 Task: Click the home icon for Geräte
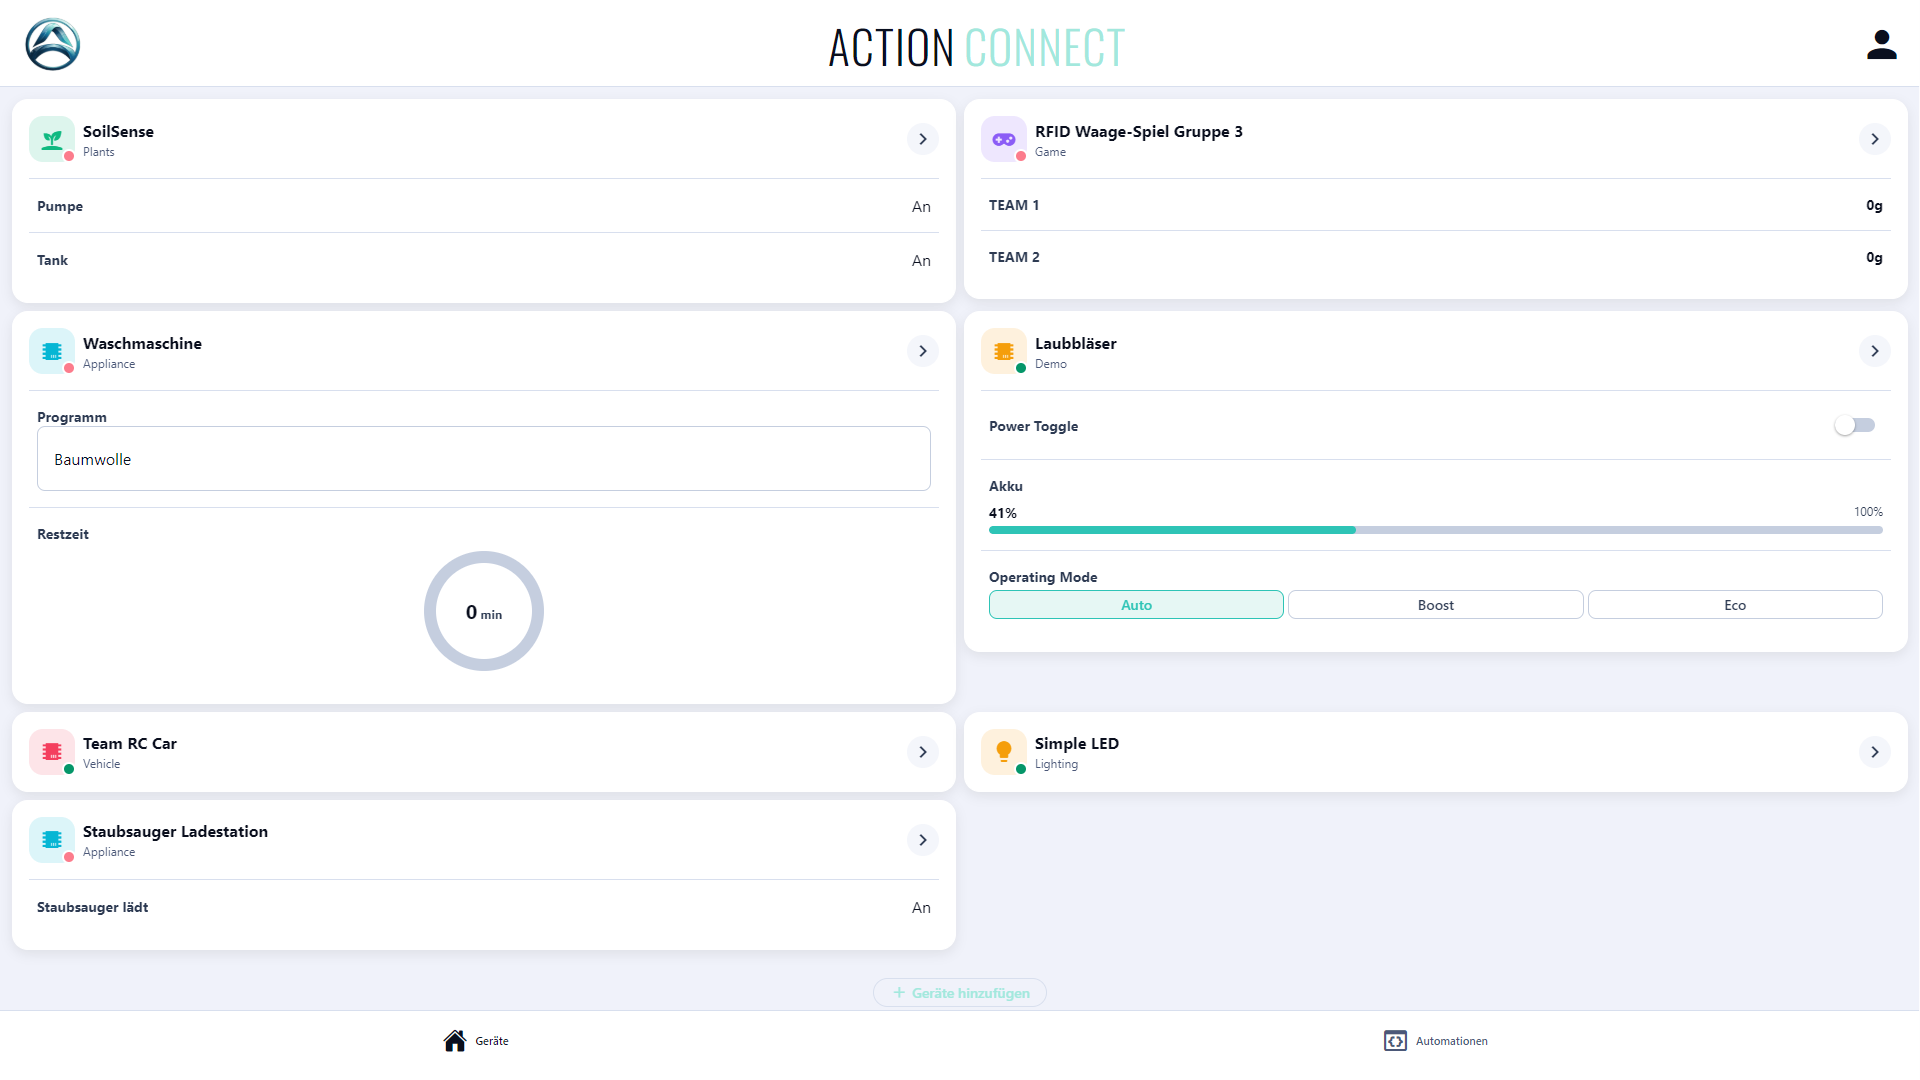(455, 1041)
